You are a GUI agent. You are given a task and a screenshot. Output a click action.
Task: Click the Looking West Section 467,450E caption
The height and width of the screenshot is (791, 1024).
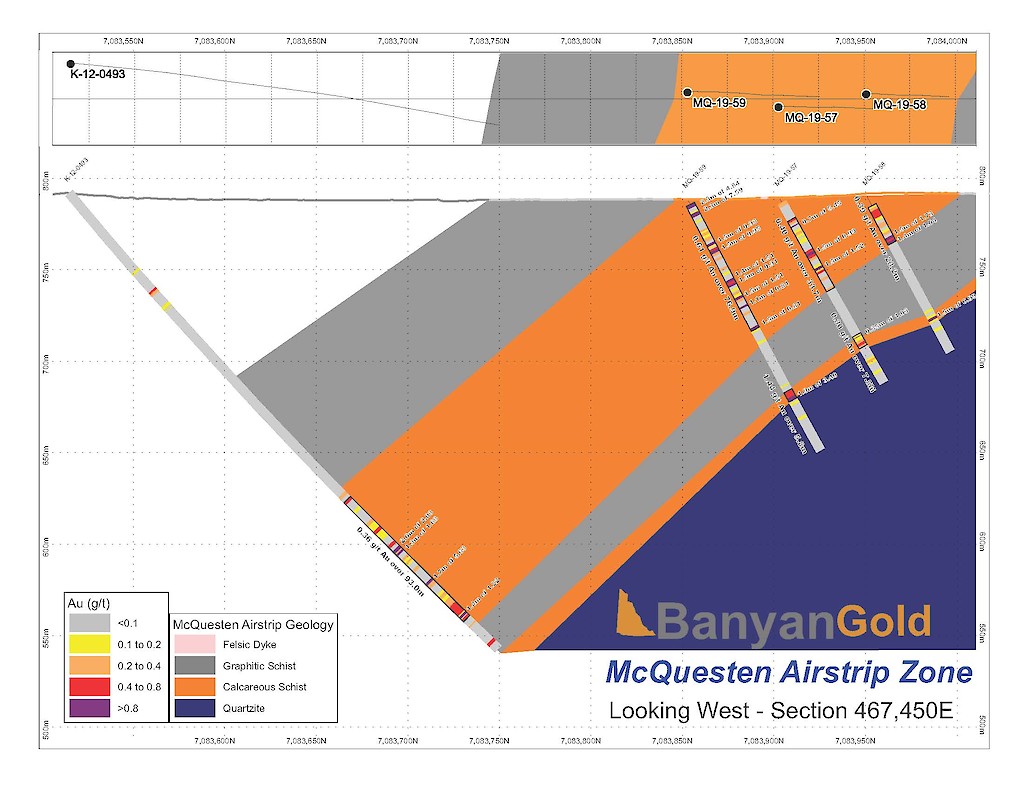click(779, 710)
